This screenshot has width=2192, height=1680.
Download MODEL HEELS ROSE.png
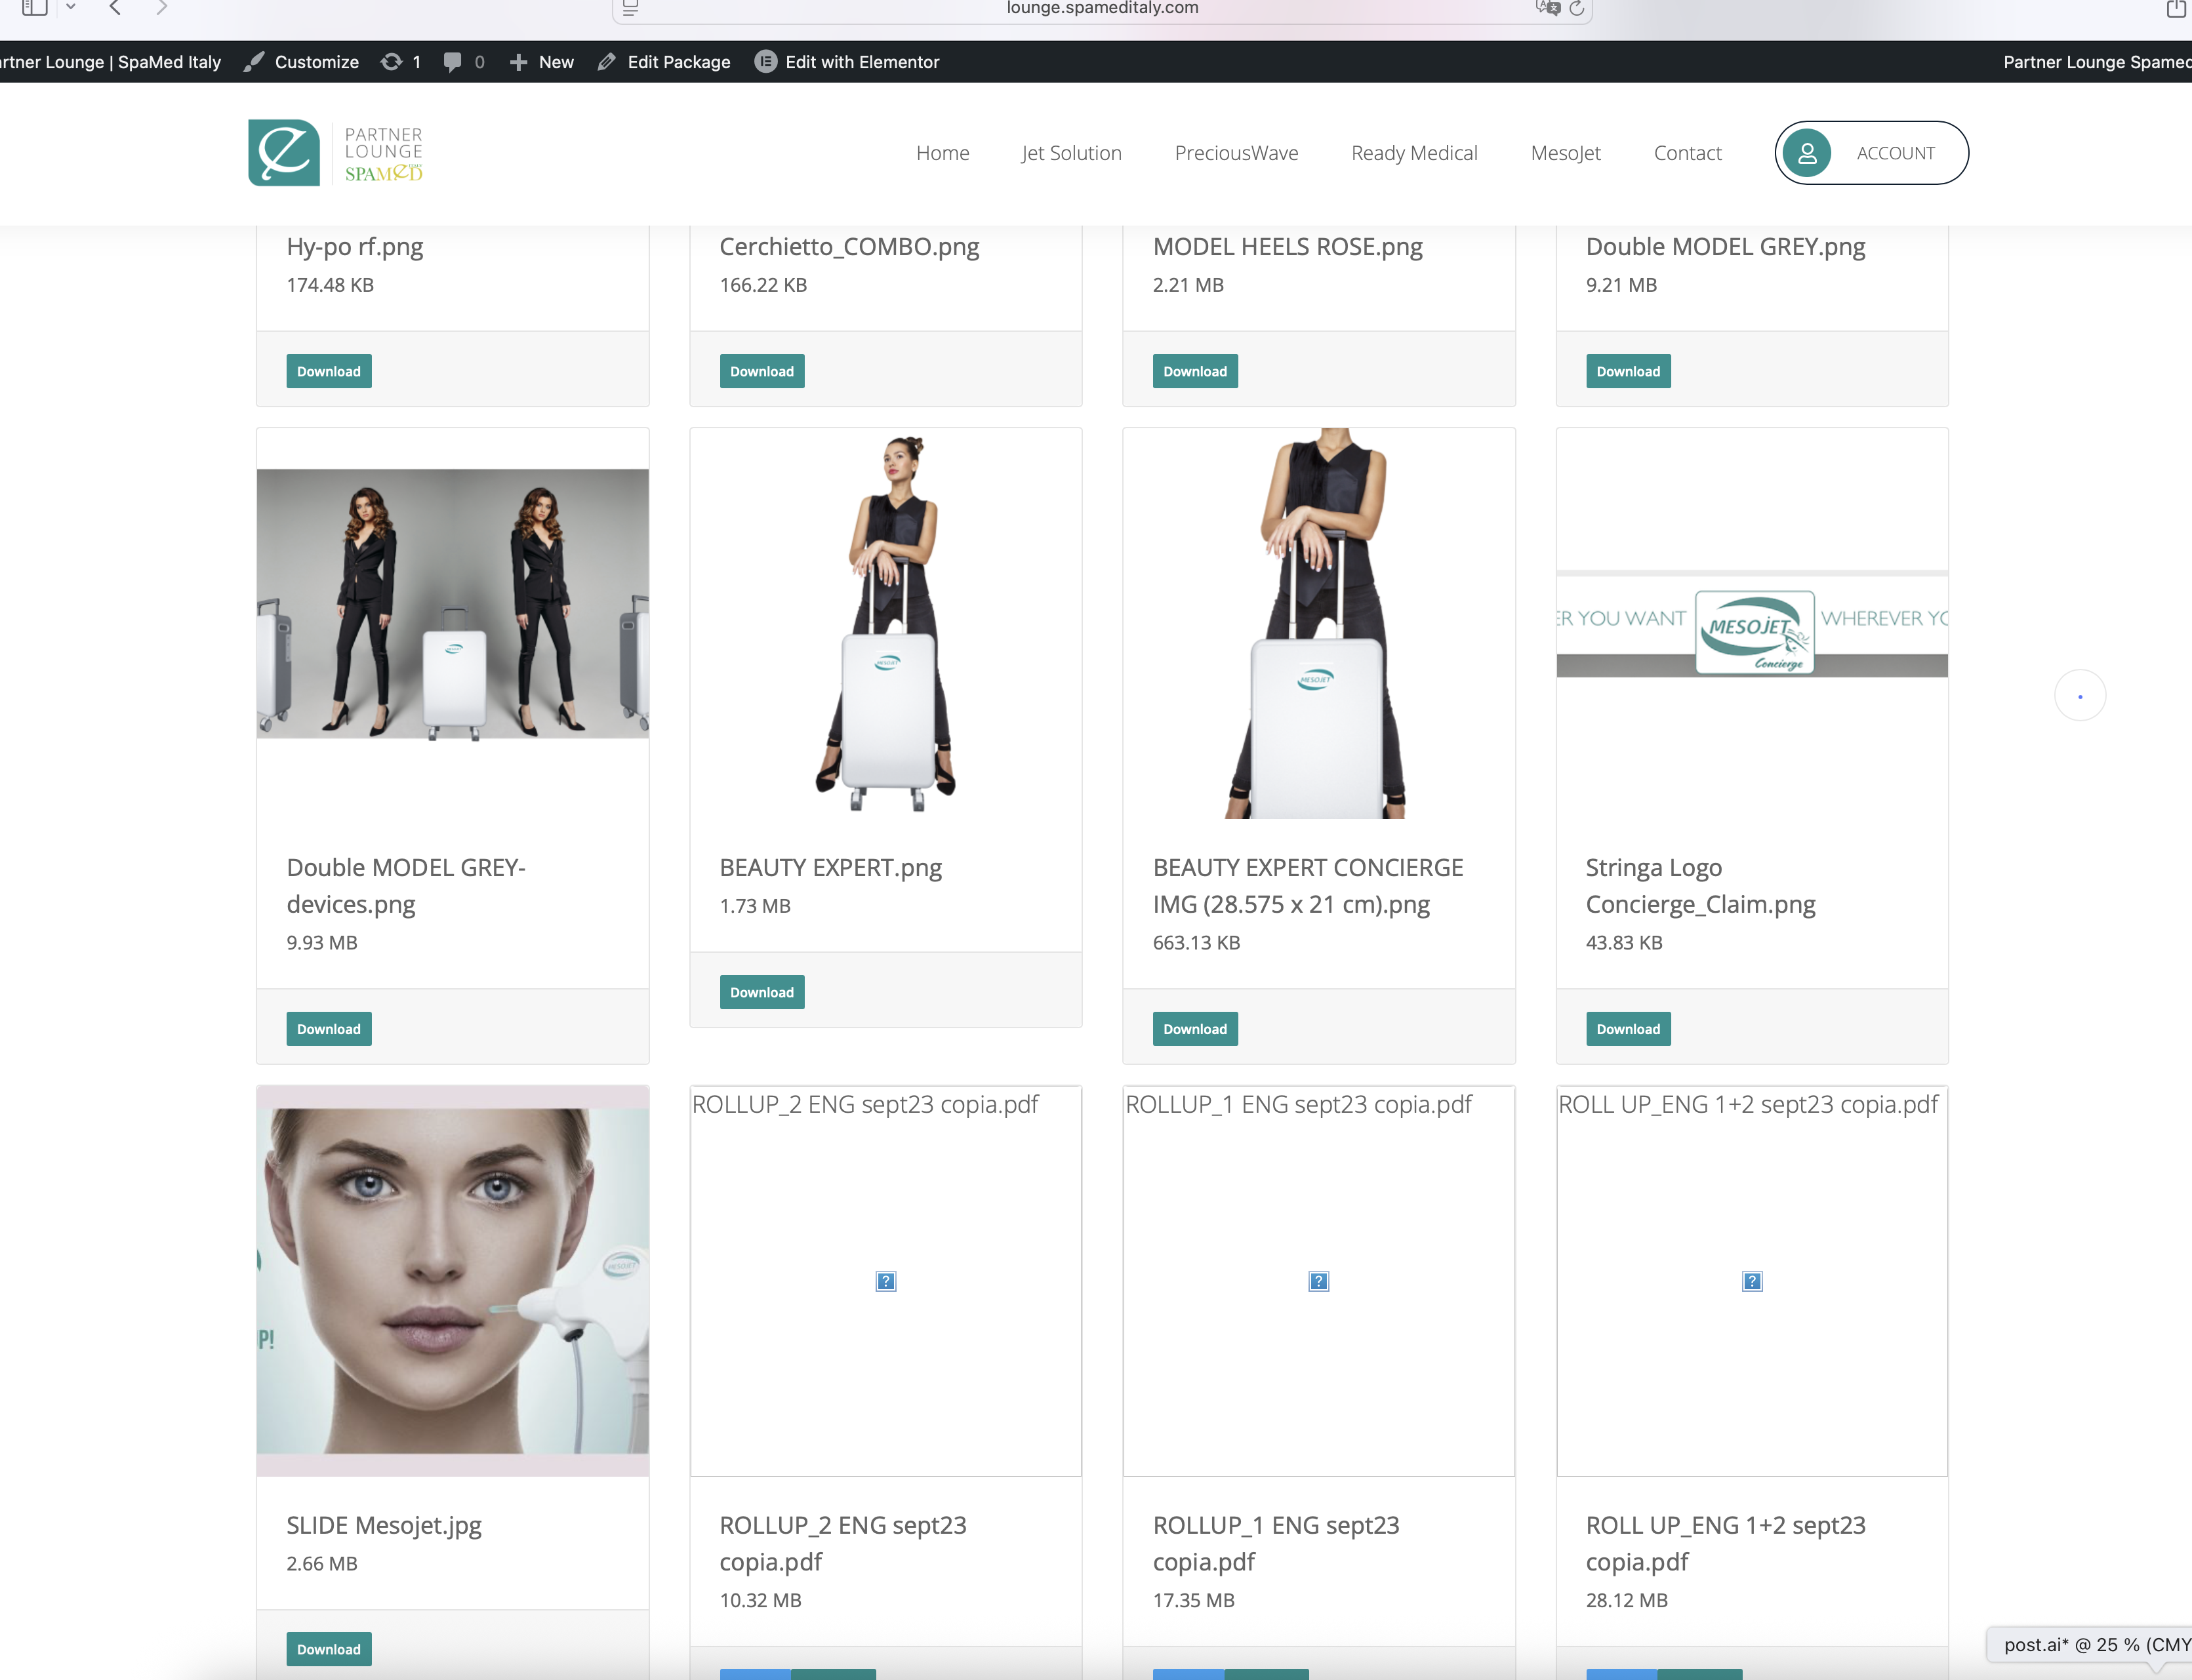click(x=1195, y=371)
